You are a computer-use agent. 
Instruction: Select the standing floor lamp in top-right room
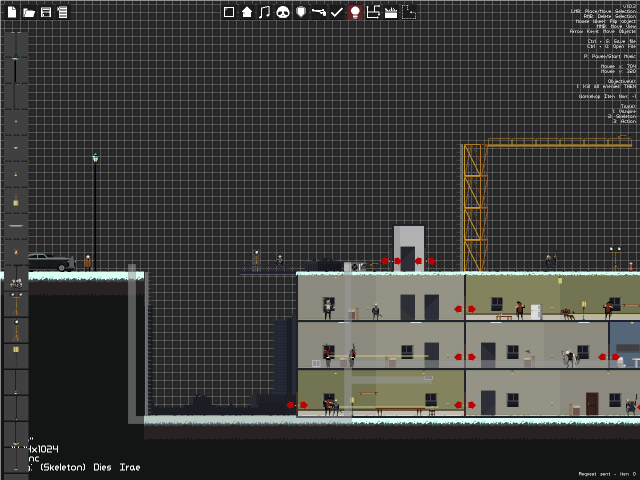click(584, 311)
